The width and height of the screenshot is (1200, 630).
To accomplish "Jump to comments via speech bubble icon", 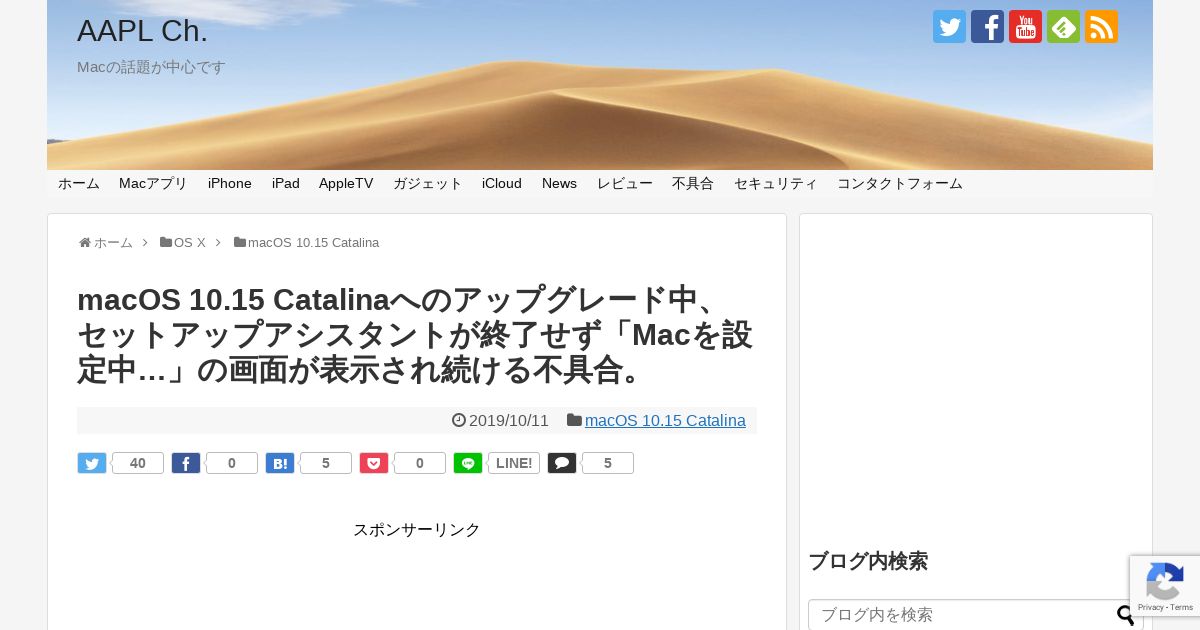I will click(x=562, y=463).
